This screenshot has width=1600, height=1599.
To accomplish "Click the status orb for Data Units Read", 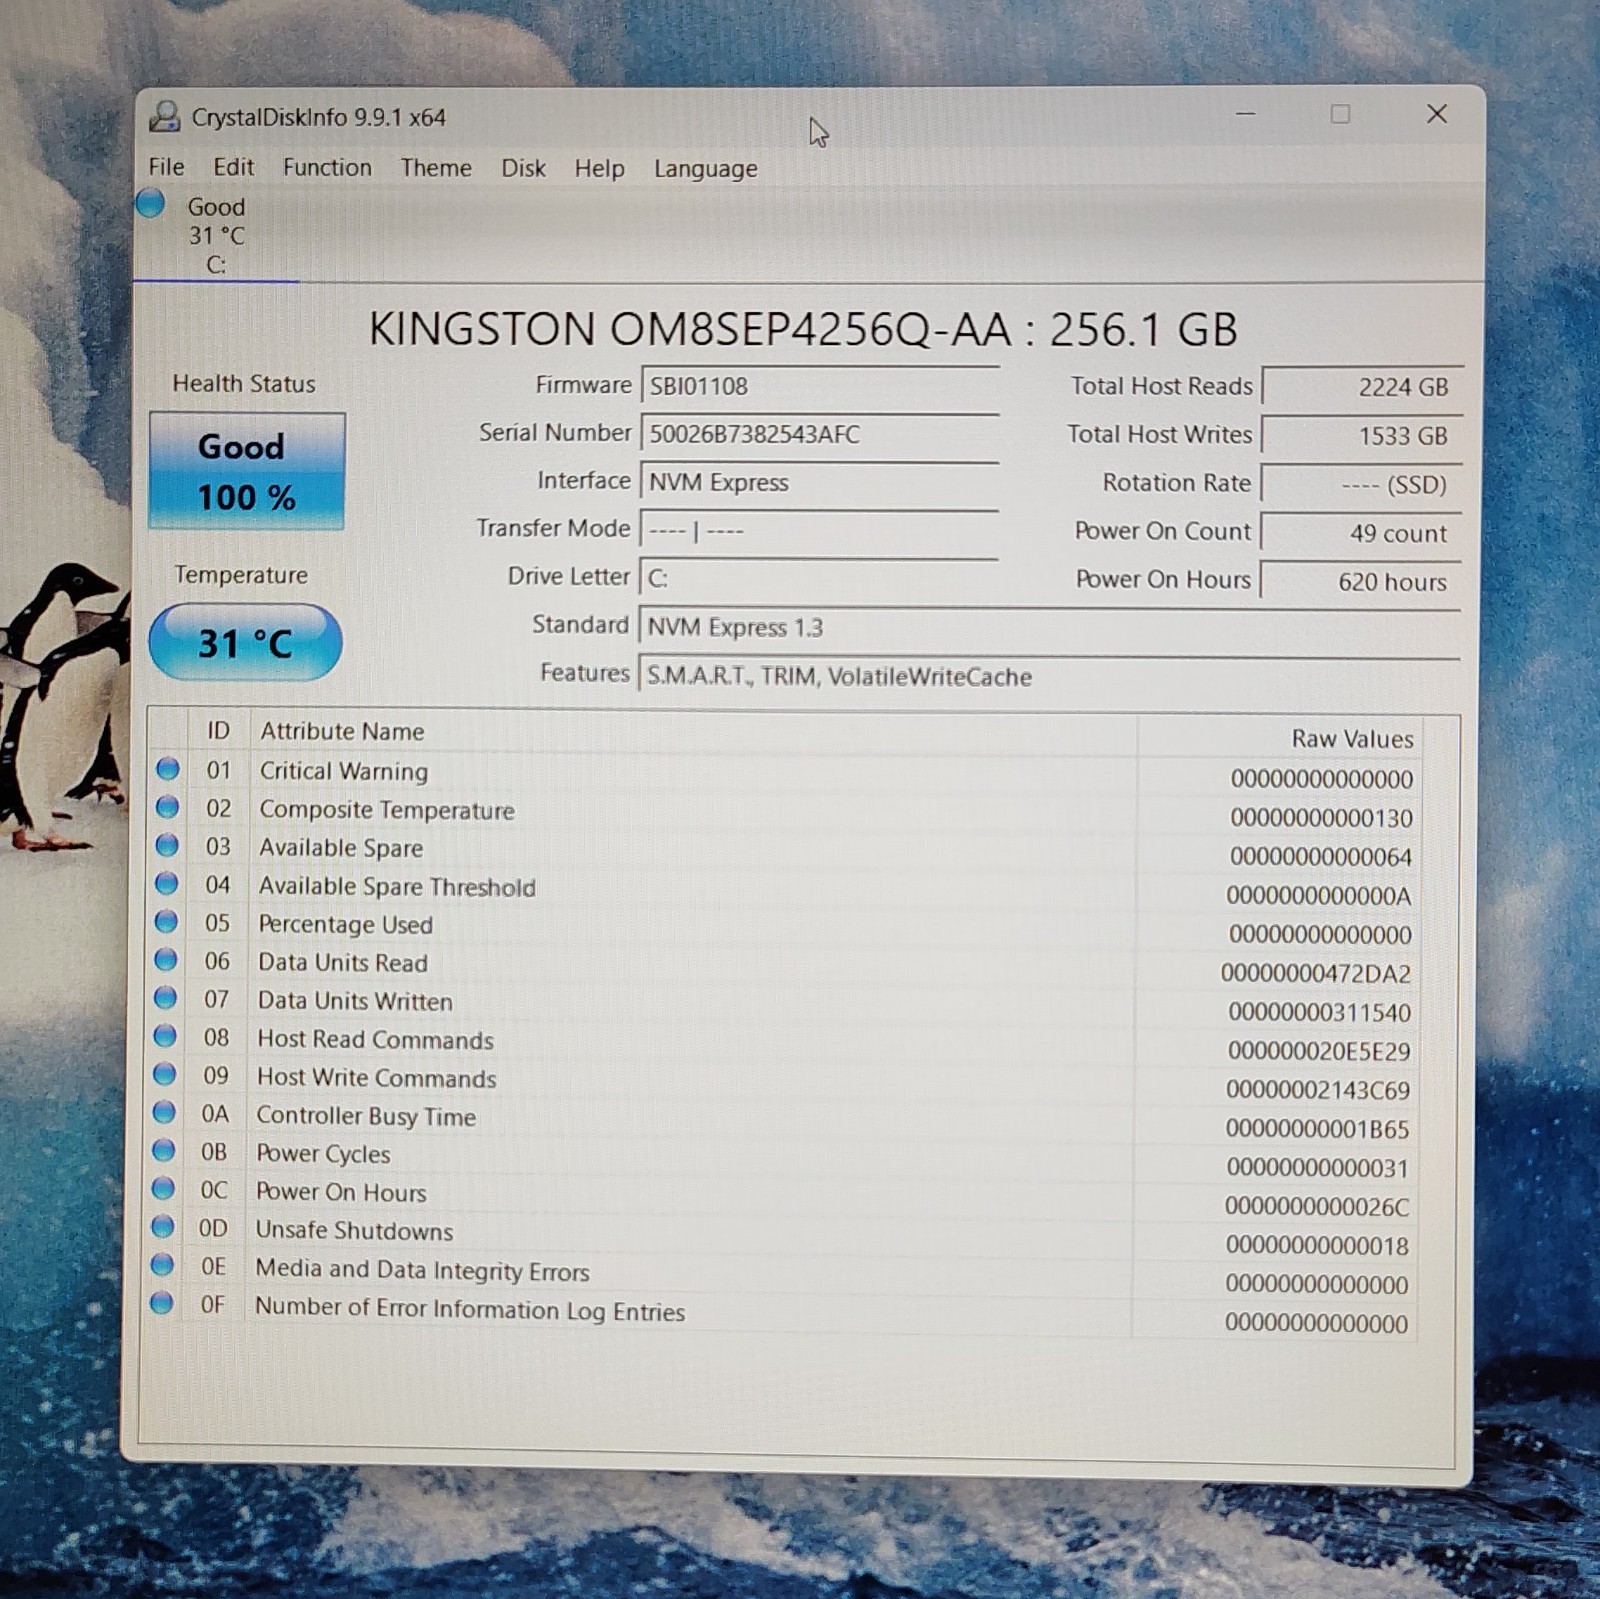I will point(166,960).
